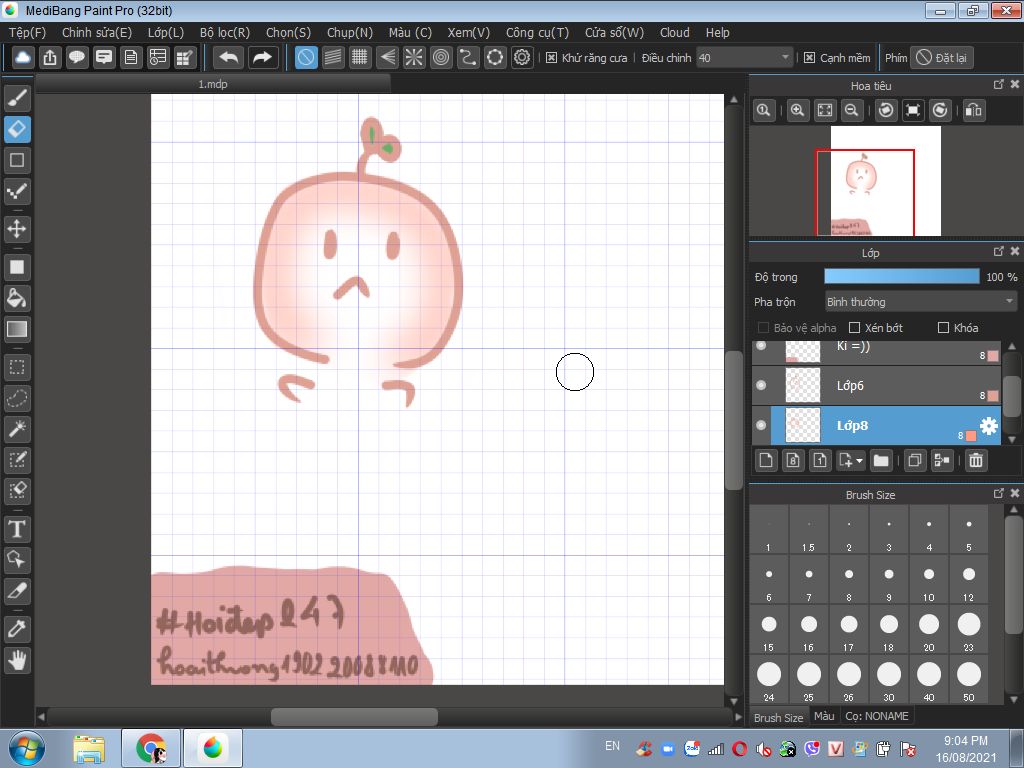Select the 1.mdp document tab
The width and height of the screenshot is (1024, 768).
click(x=213, y=84)
